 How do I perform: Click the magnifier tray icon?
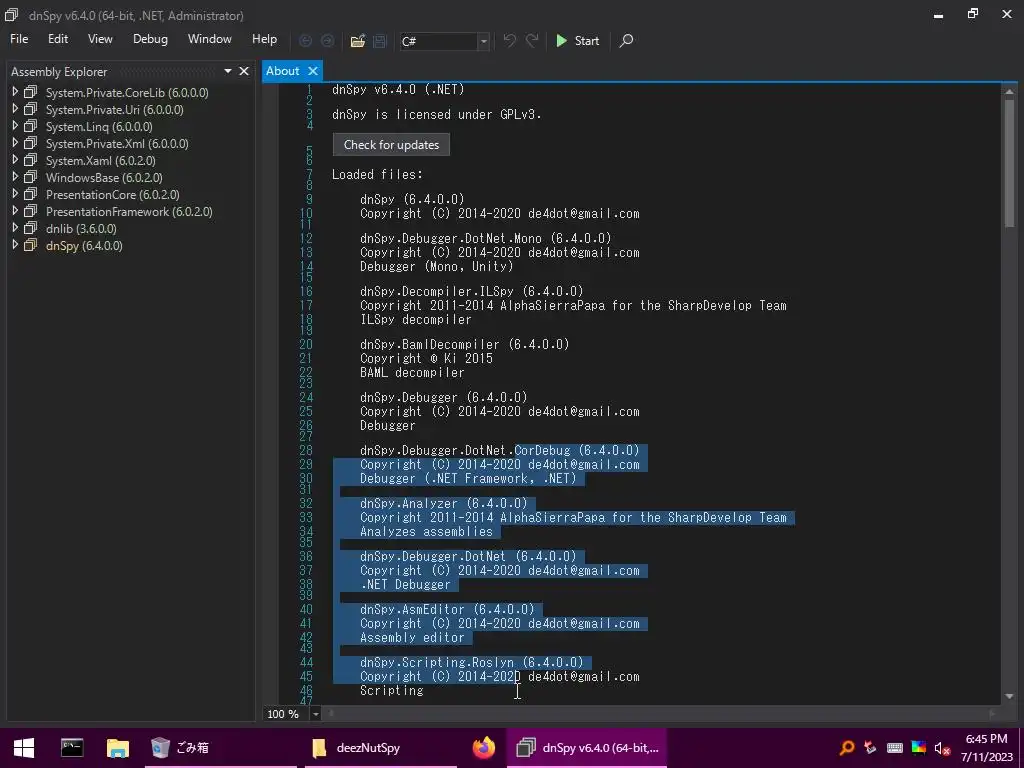pos(846,748)
